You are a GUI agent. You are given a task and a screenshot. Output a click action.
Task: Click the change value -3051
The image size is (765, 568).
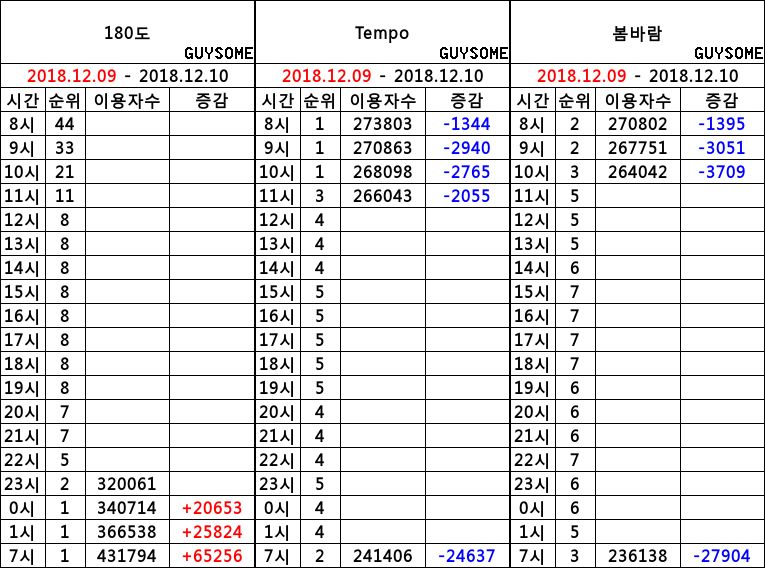click(x=722, y=148)
